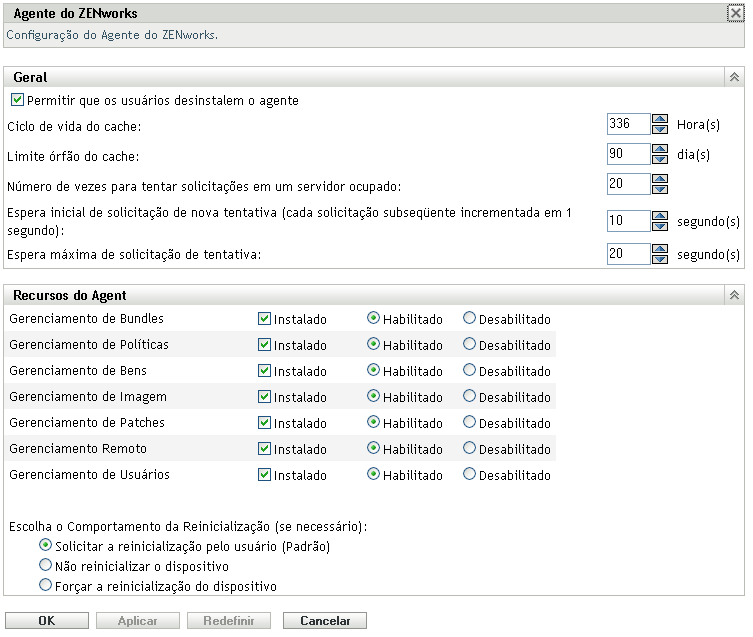Decrease Espera inicial de solicitação seconds
Image resolution: width=753 pixels, height=637 pixels.
coord(660,226)
